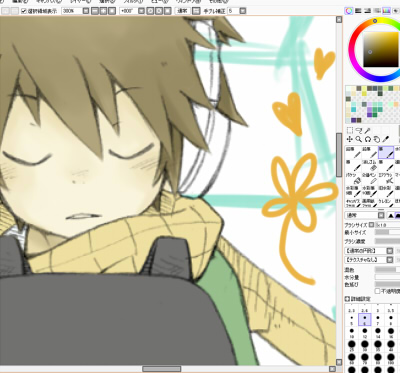Choose the teal swatch in palette
400x373 pixels.
tap(354, 109)
